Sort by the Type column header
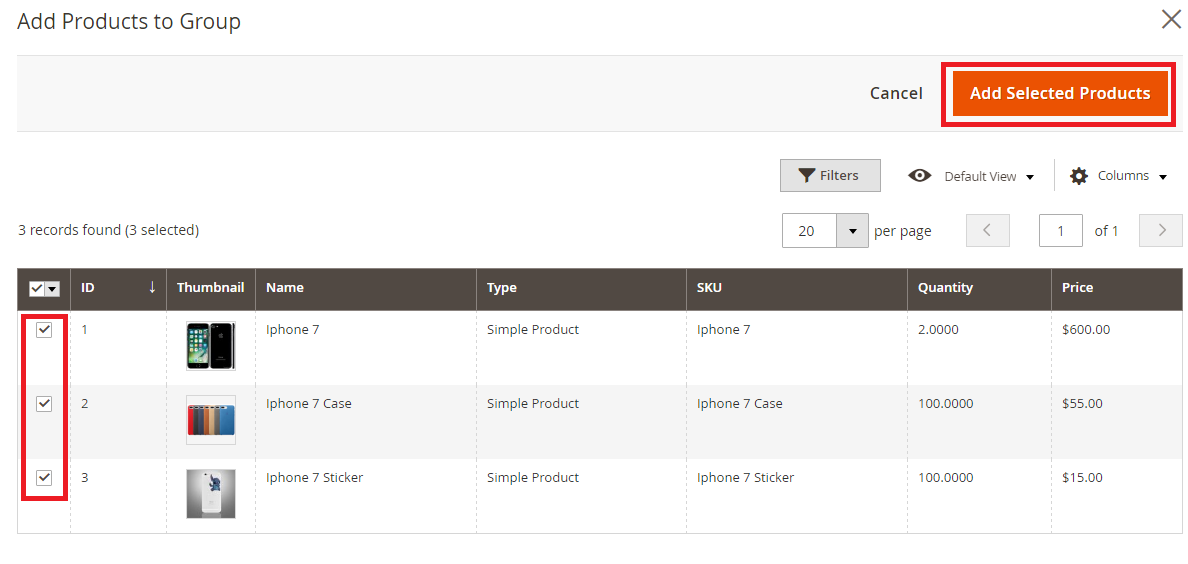 (x=581, y=288)
